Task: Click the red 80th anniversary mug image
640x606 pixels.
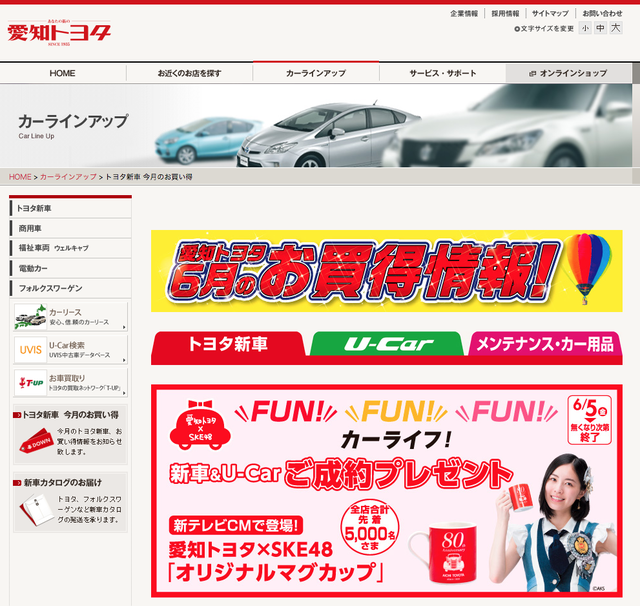Action: click(x=444, y=553)
